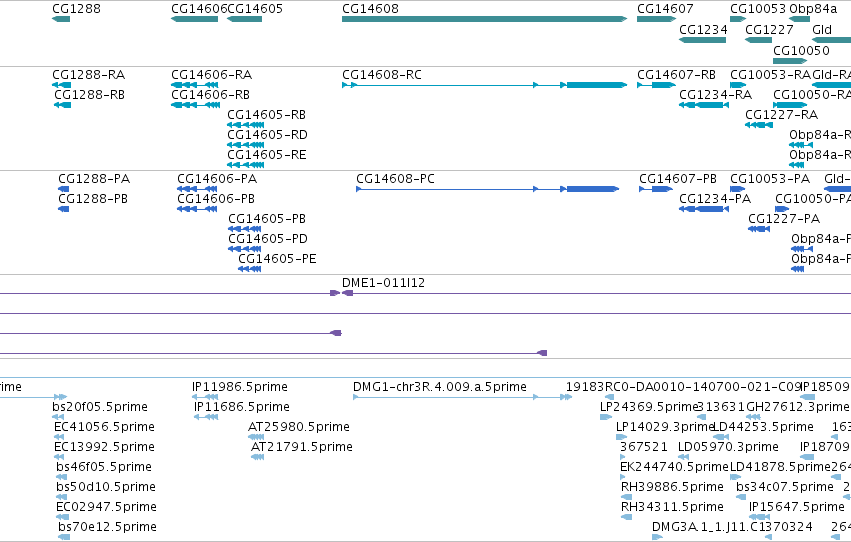Image resolution: width=851 pixels, height=542 pixels.
Task: Select the Obp84a gene label
Action: (x=813, y=9)
